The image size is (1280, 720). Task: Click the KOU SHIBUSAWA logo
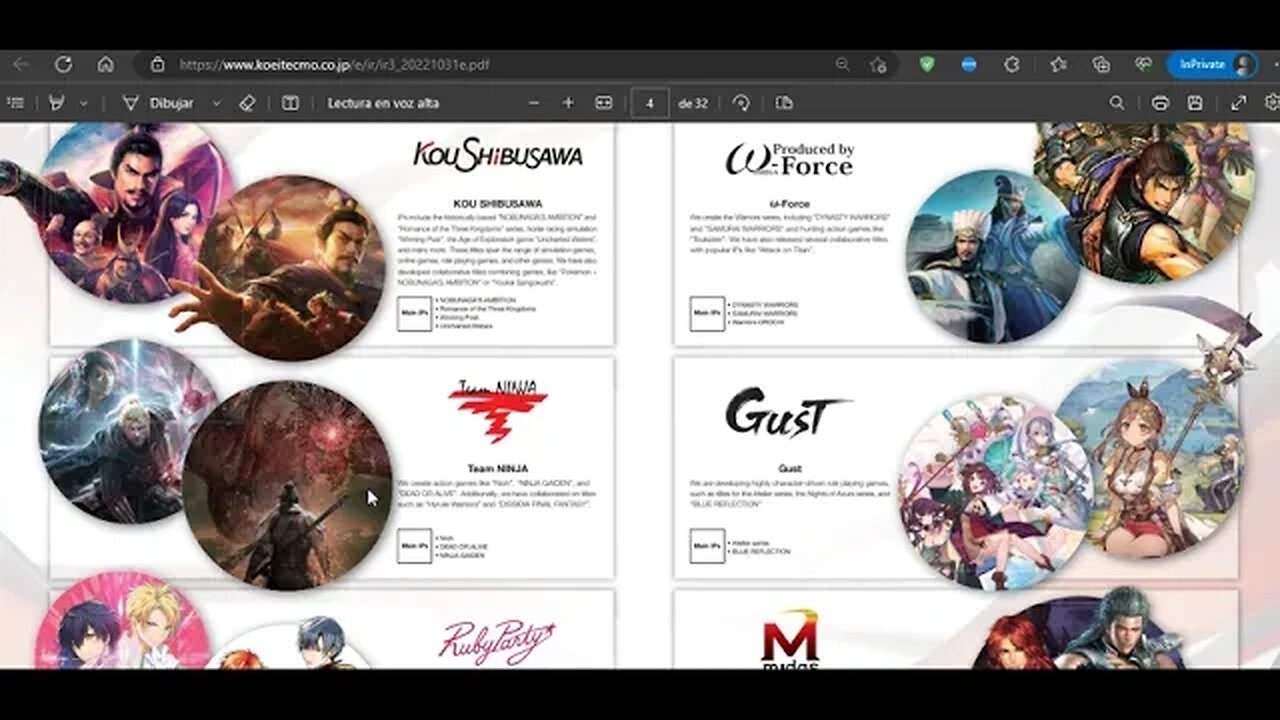(498, 155)
